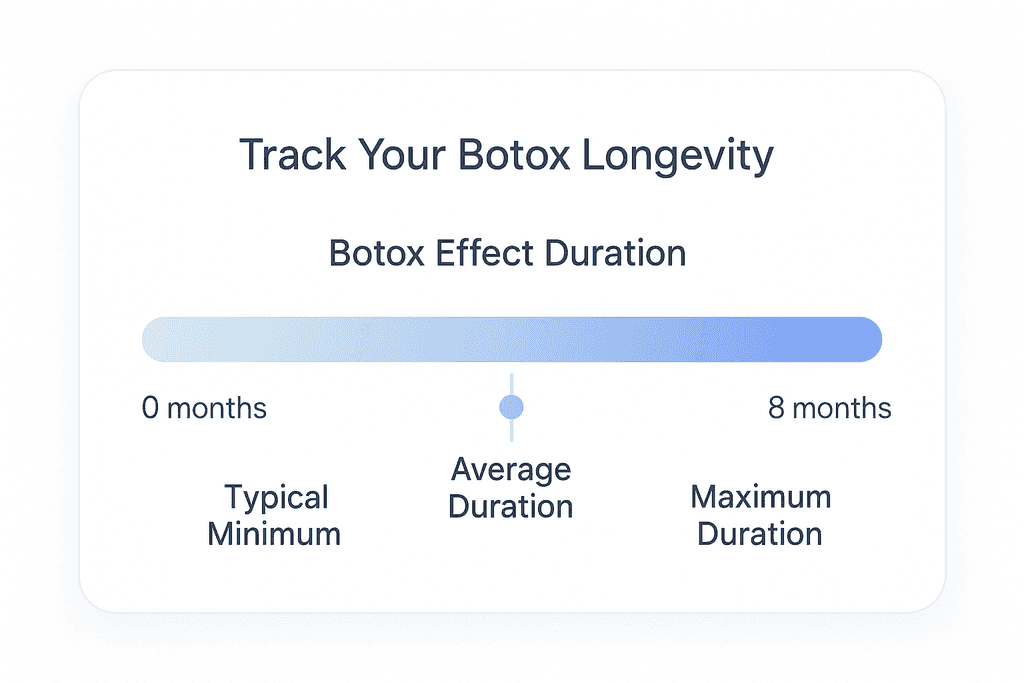Select the "Maximum Duration" label
Viewport: 1024px width, 683px height.
point(760,515)
